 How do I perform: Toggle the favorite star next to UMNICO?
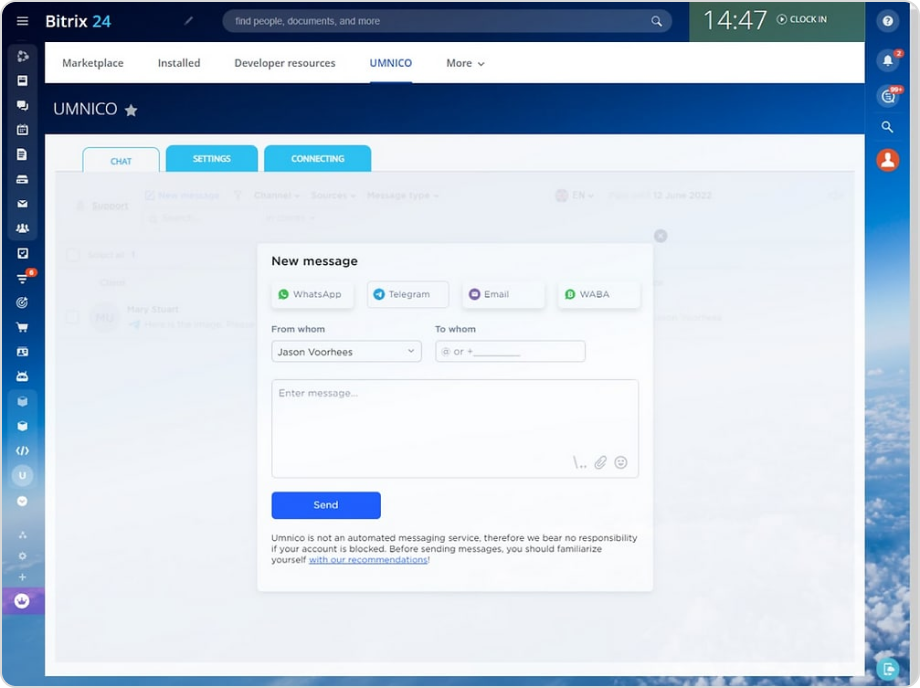pos(131,110)
